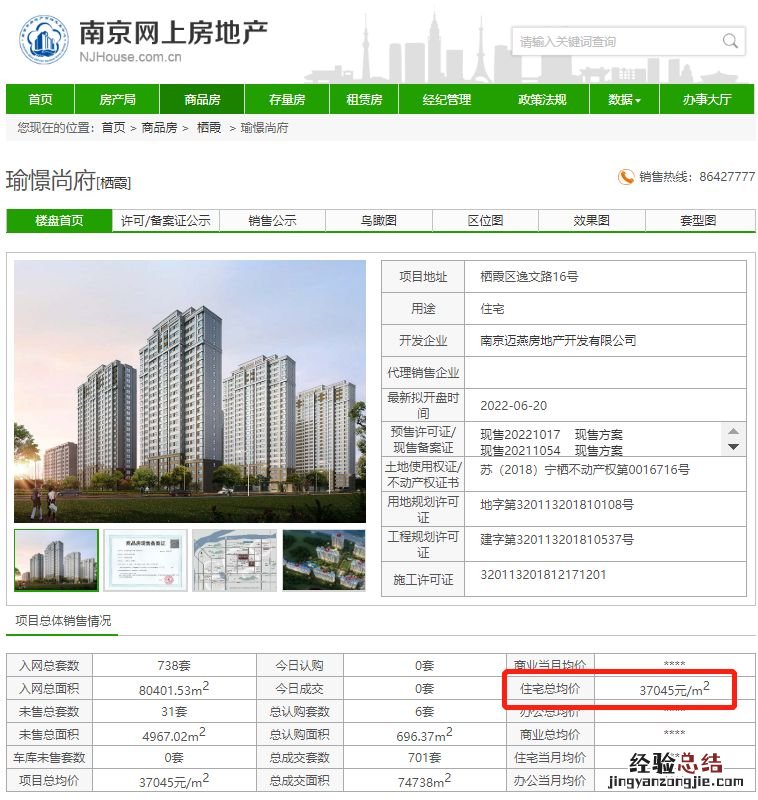Select the location map thumbnail
The height and width of the screenshot is (800, 758).
[235, 560]
